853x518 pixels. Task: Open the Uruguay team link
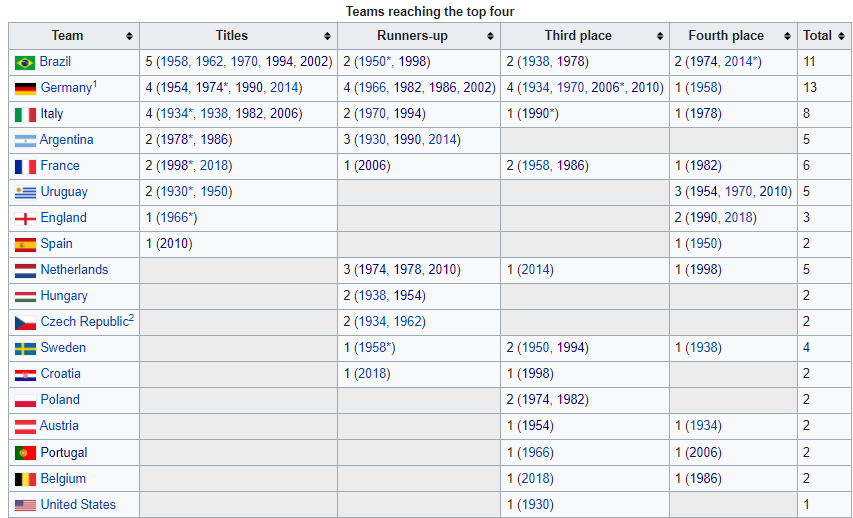coord(64,192)
